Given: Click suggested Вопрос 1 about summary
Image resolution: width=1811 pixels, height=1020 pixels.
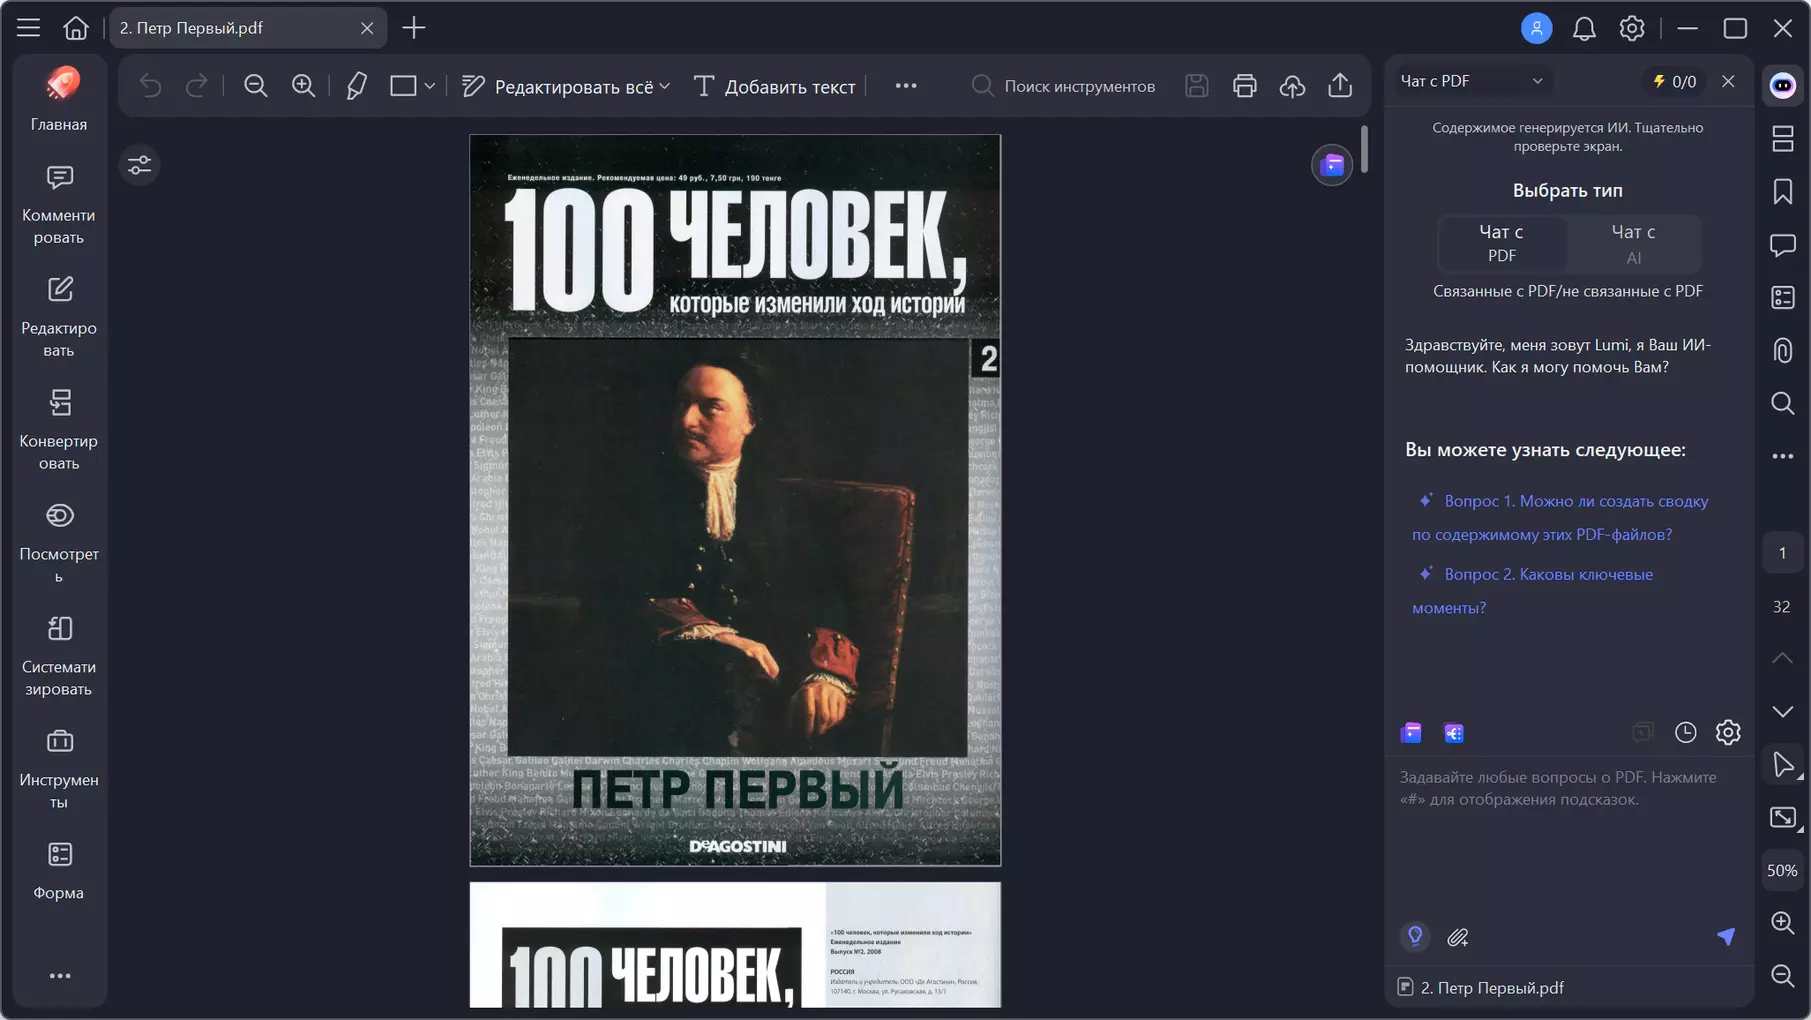Looking at the screenshot, I should 1561,517.
